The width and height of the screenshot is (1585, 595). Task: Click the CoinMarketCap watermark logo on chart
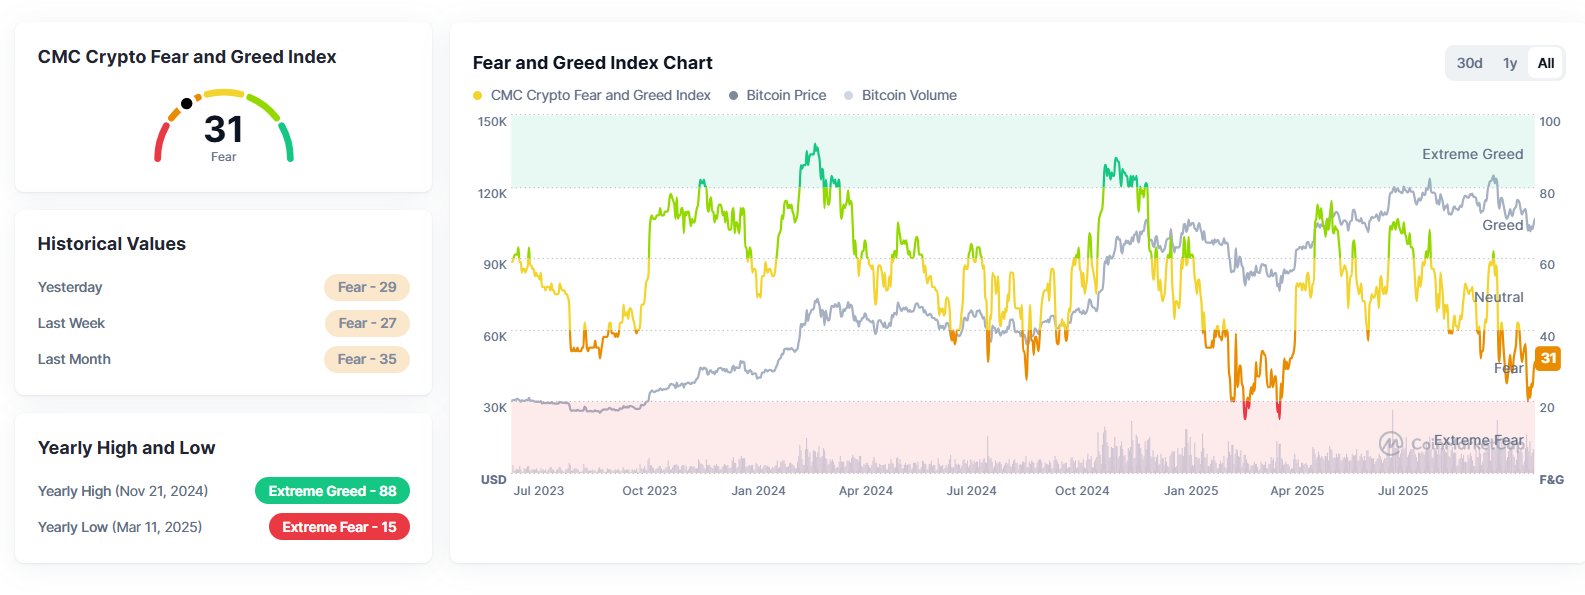[1391, 443]
